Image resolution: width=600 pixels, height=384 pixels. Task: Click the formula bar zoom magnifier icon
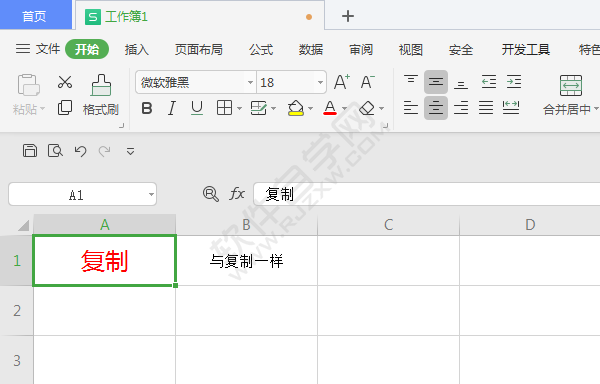tap(210, 194)
